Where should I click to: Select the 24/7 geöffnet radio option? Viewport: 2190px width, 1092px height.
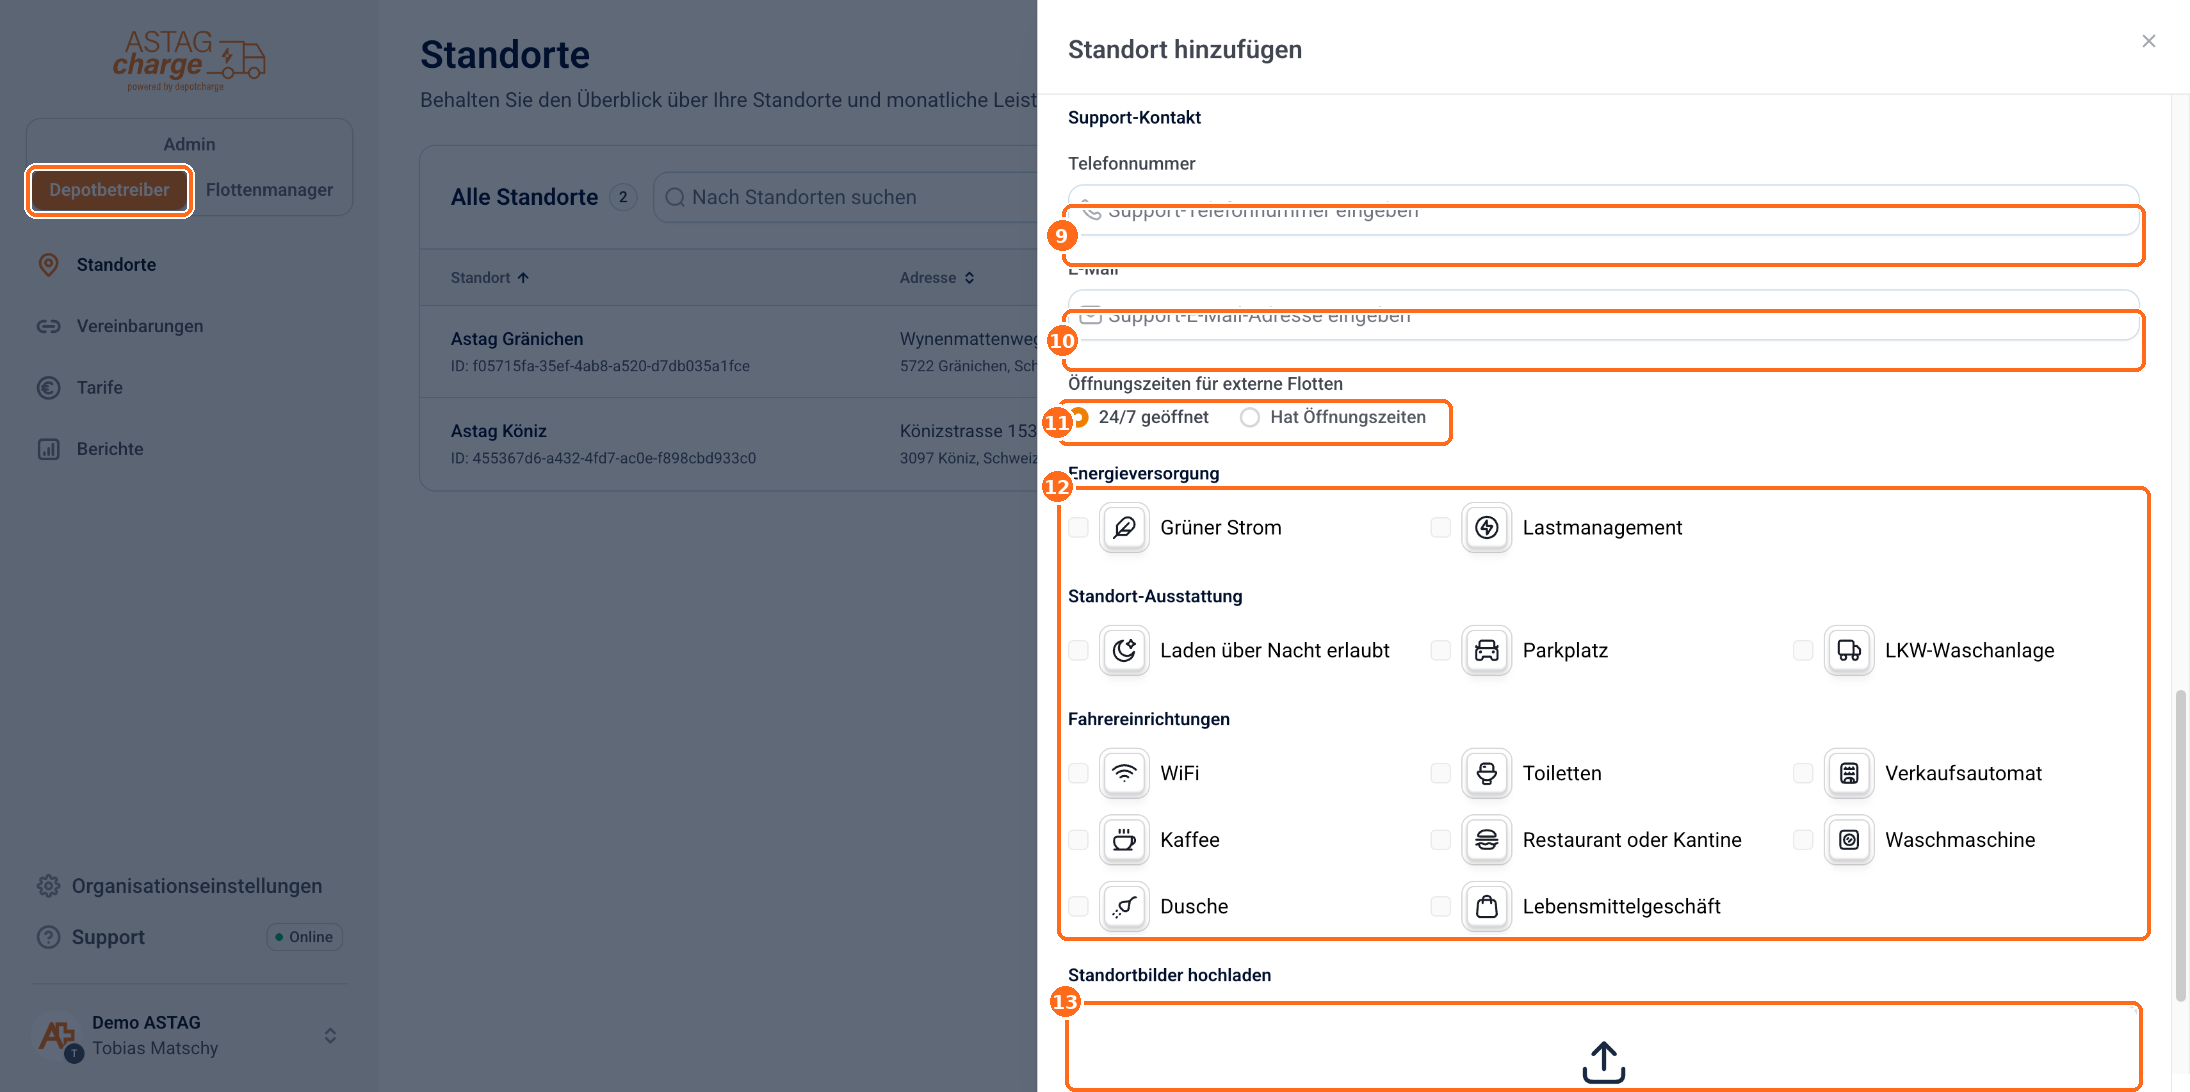pos(1079,417)
